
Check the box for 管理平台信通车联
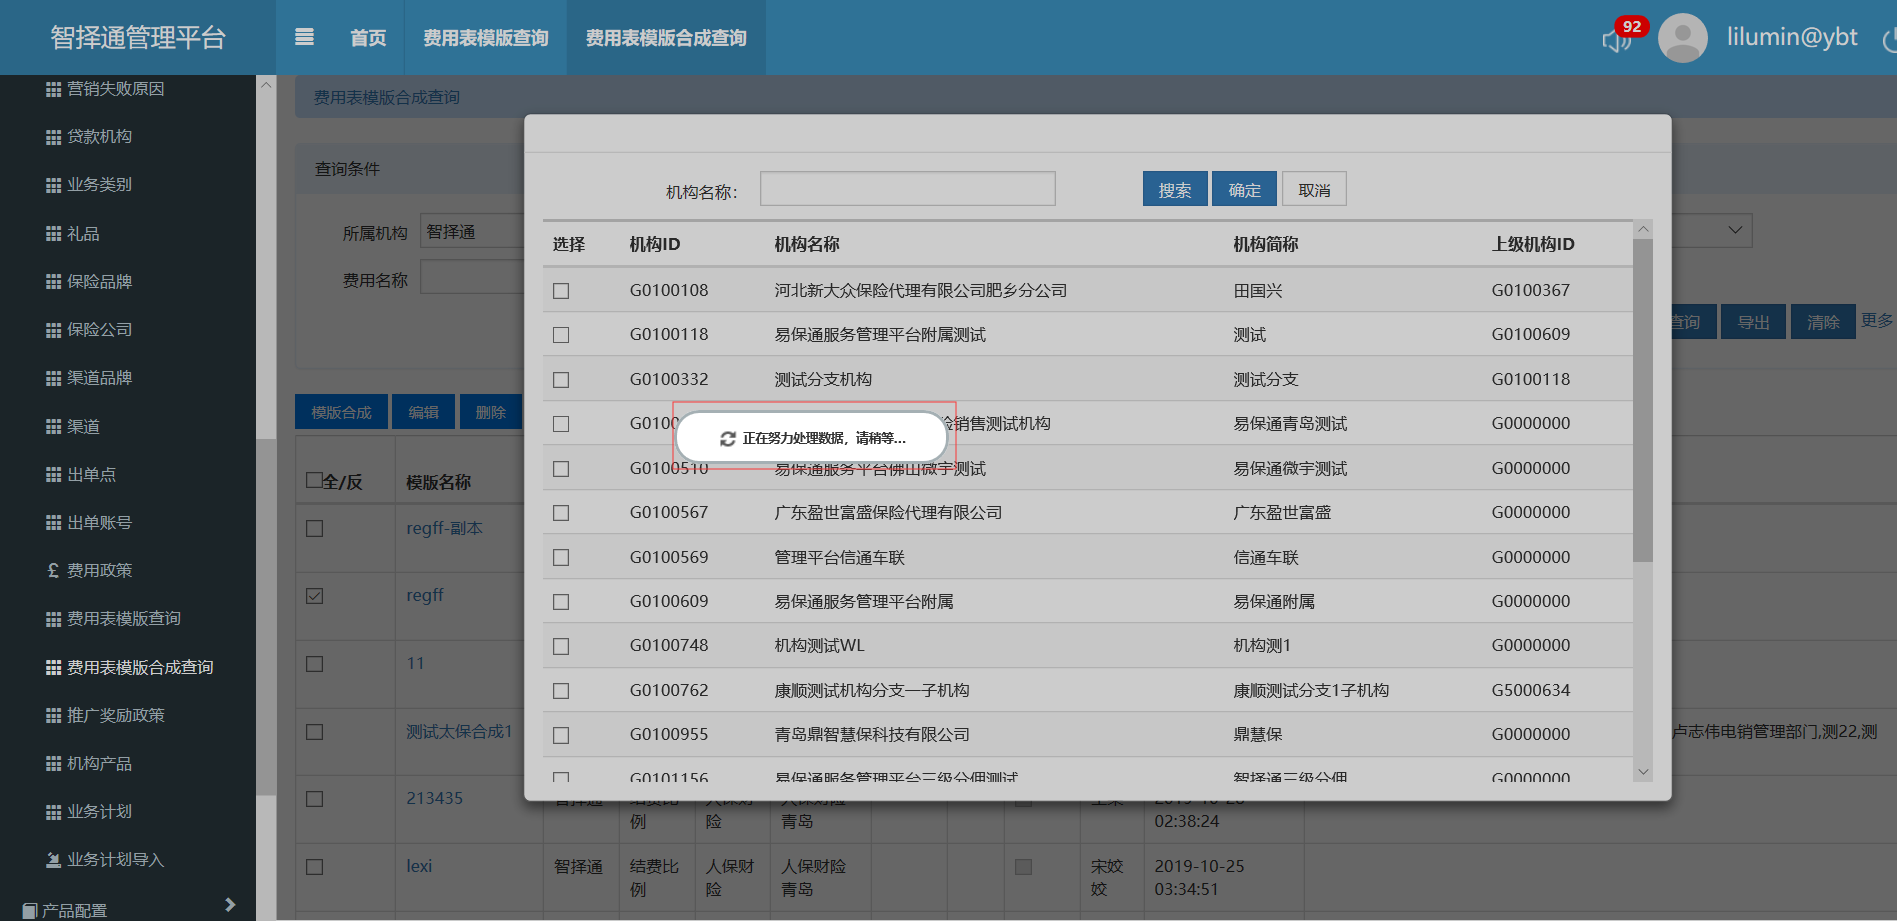[x=561, y=557]
